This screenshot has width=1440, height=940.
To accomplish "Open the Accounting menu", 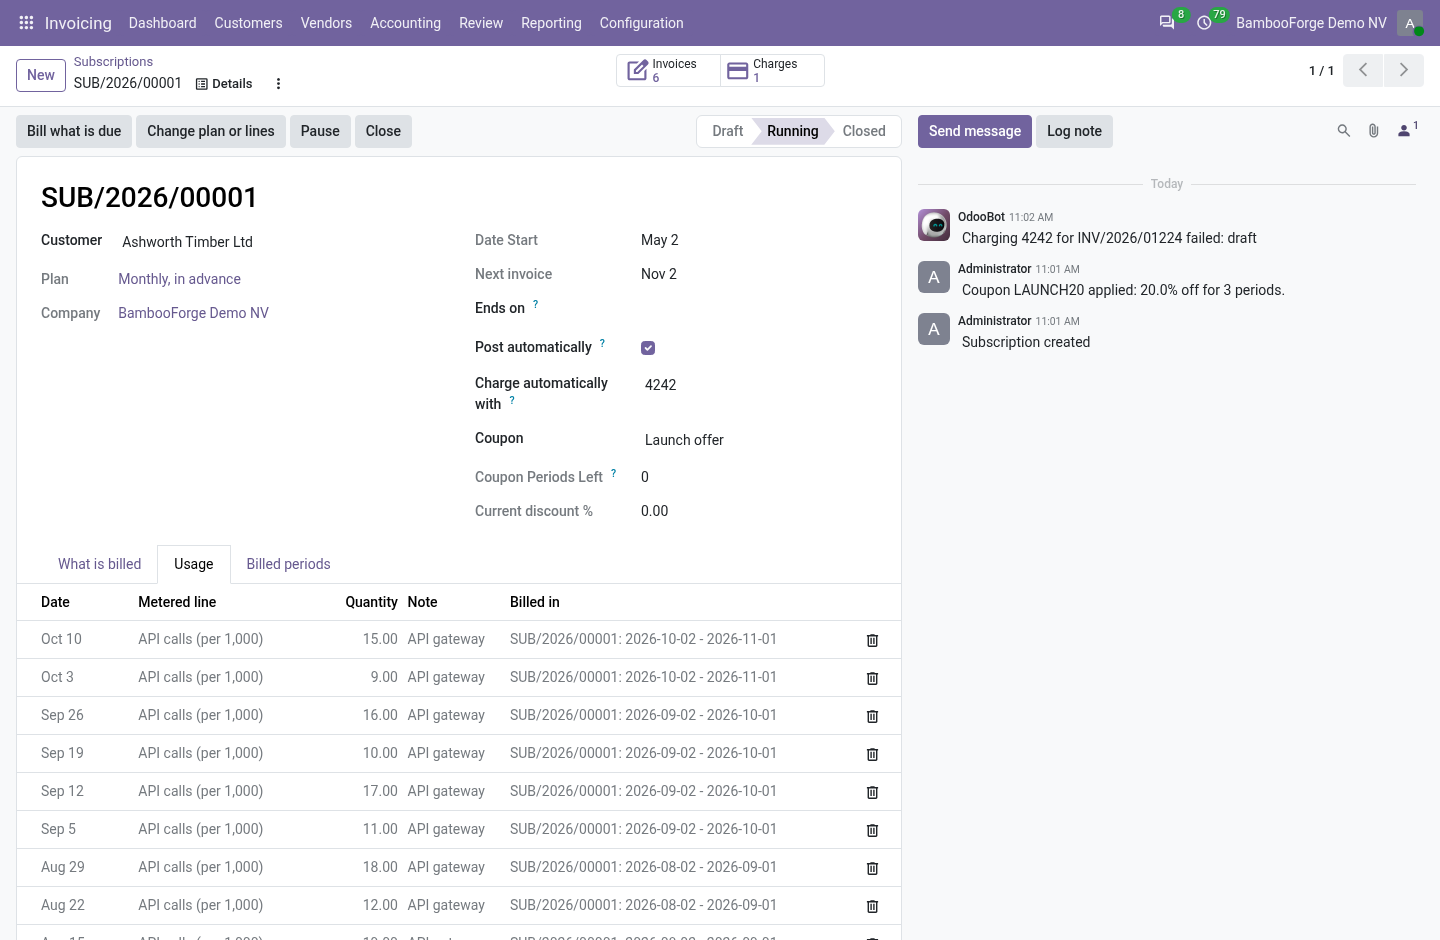I will click(x=405, y=23).
